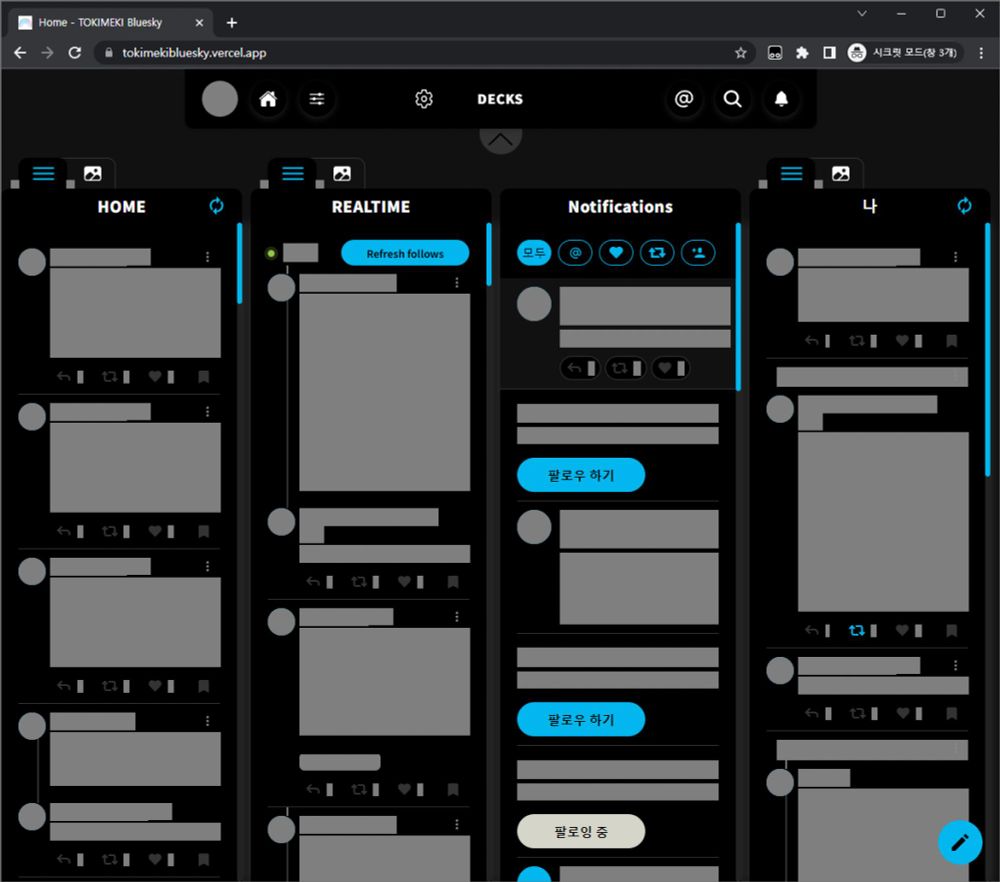
Task: Open more menu on first REALTIME post
Action: (457, 283)
